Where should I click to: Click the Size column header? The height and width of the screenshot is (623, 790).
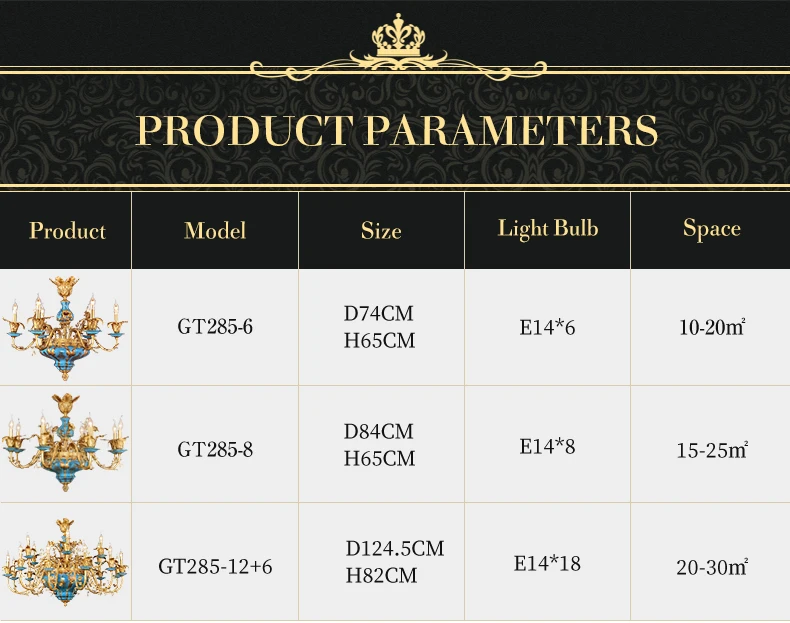coord(381,231)
